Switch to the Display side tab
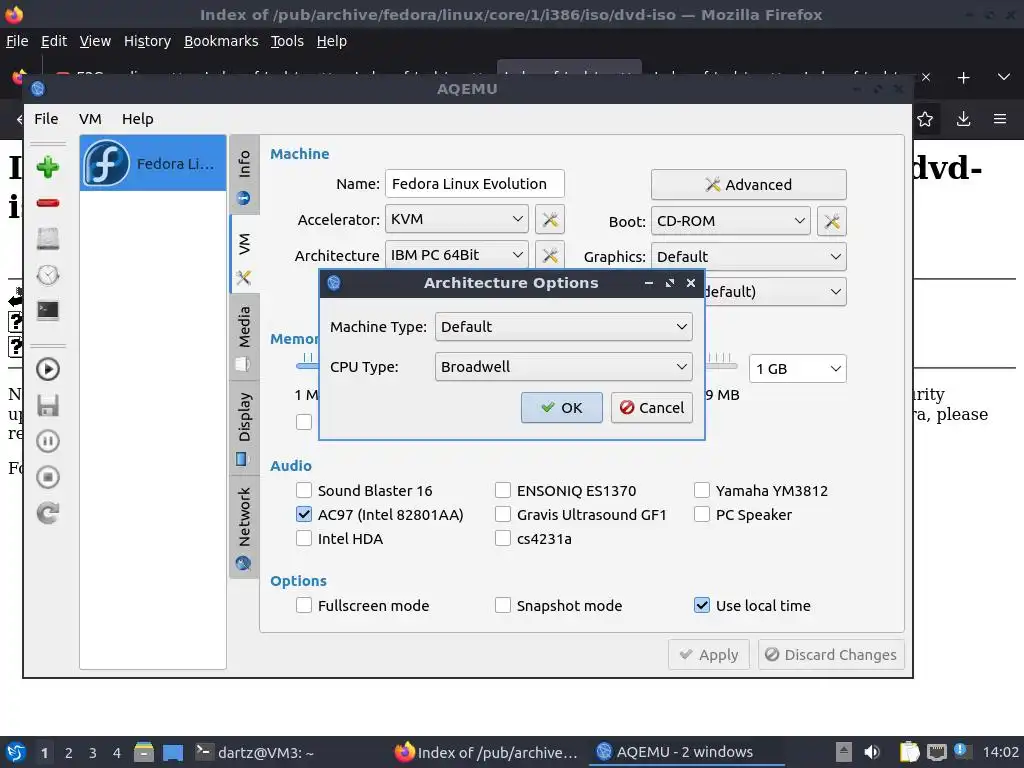 pyautogui.click(x=244, y=428)
